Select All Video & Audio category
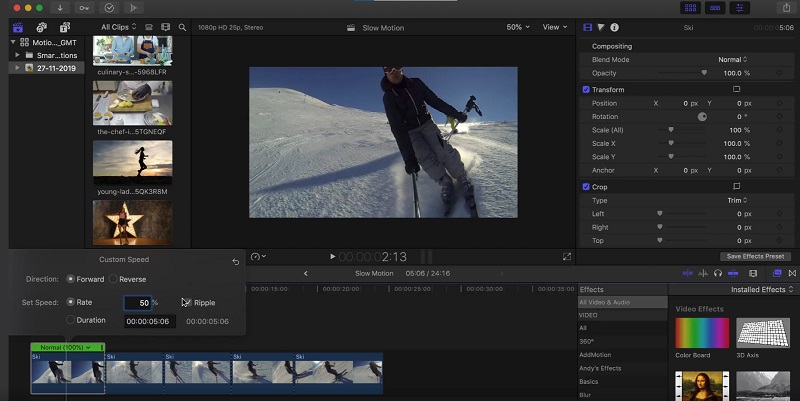Viewport: 800px width, 401px height. (622, 303)
